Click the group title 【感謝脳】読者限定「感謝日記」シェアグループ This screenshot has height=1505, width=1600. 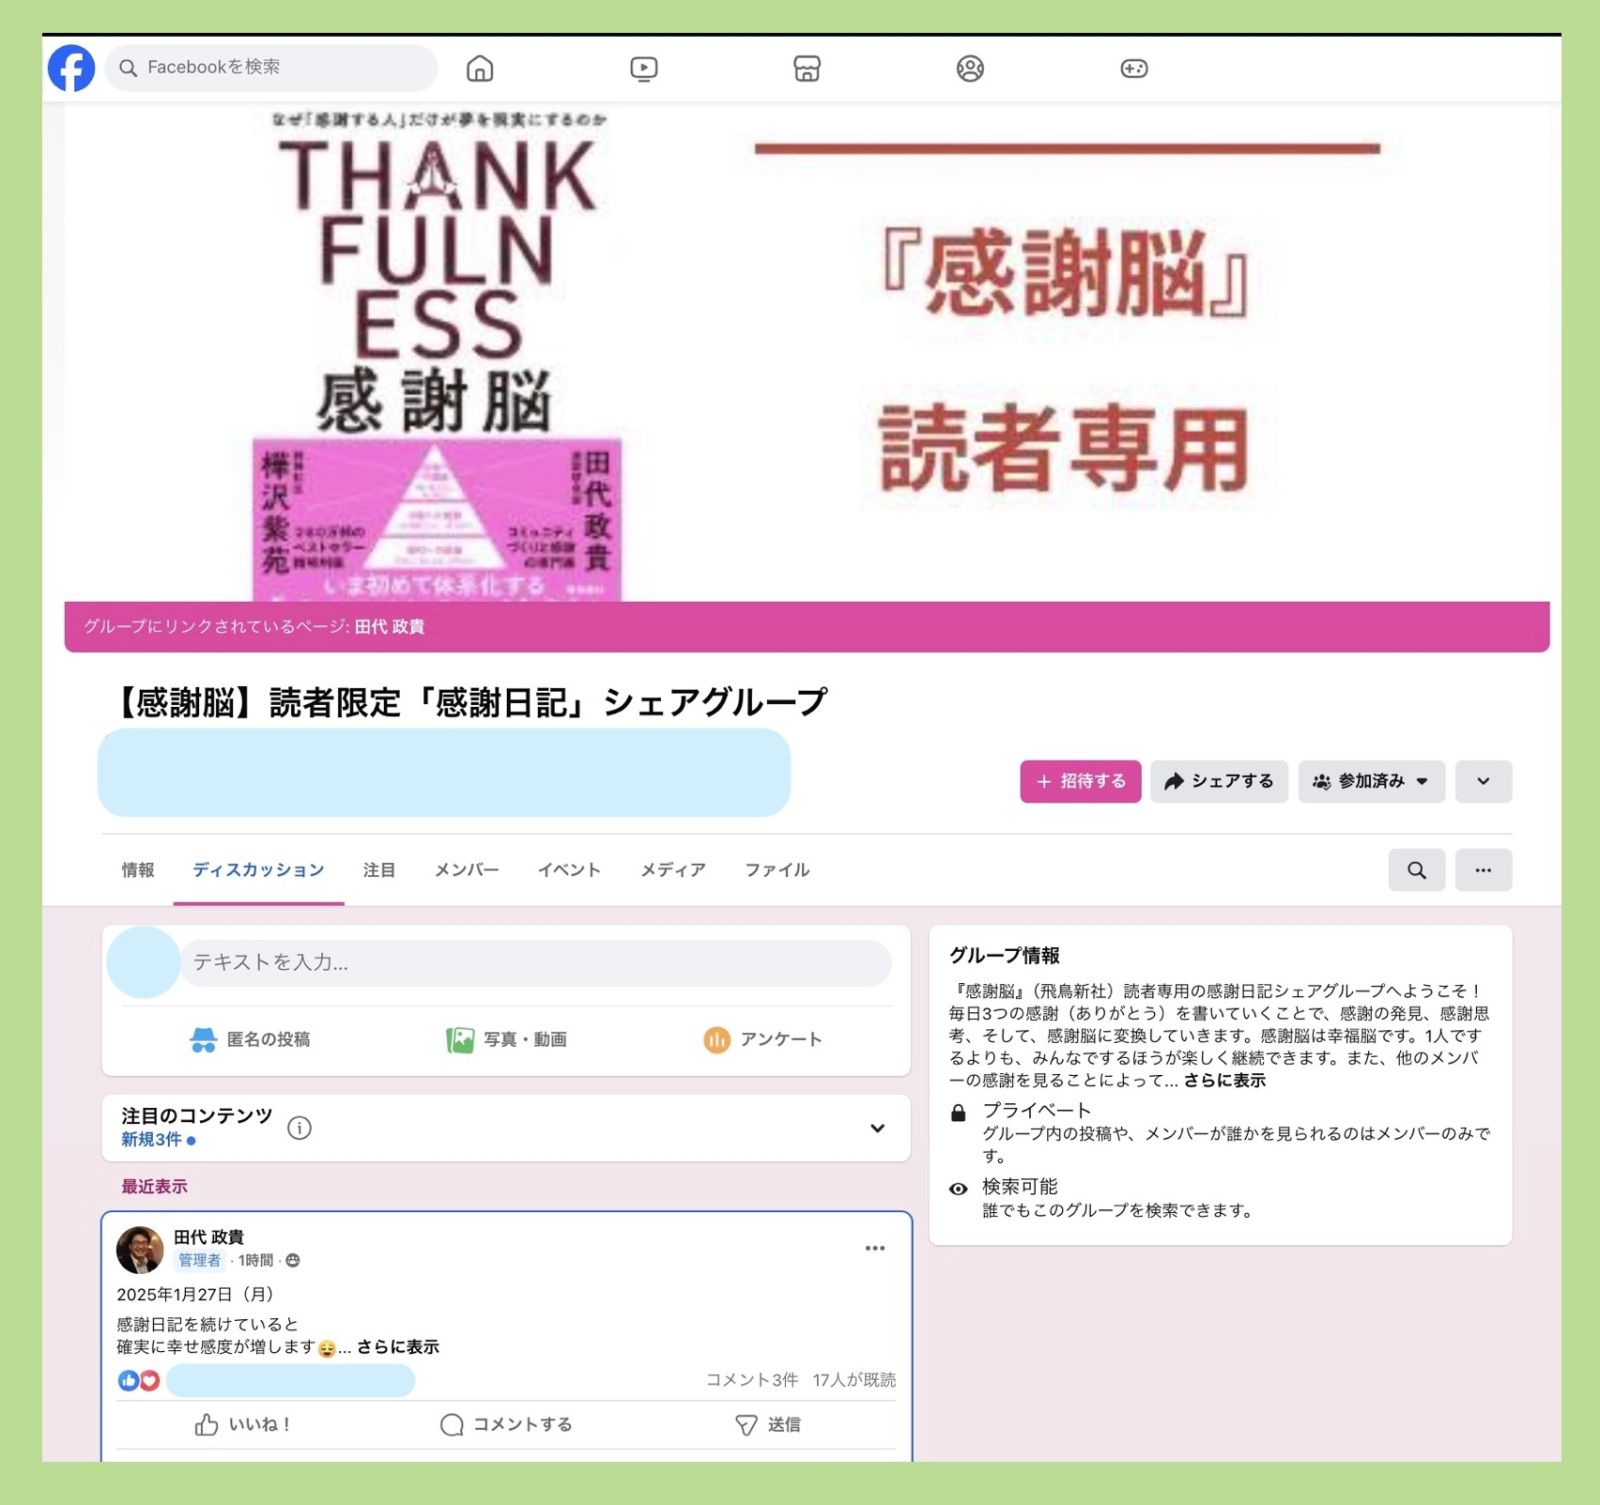pos(467,702)
